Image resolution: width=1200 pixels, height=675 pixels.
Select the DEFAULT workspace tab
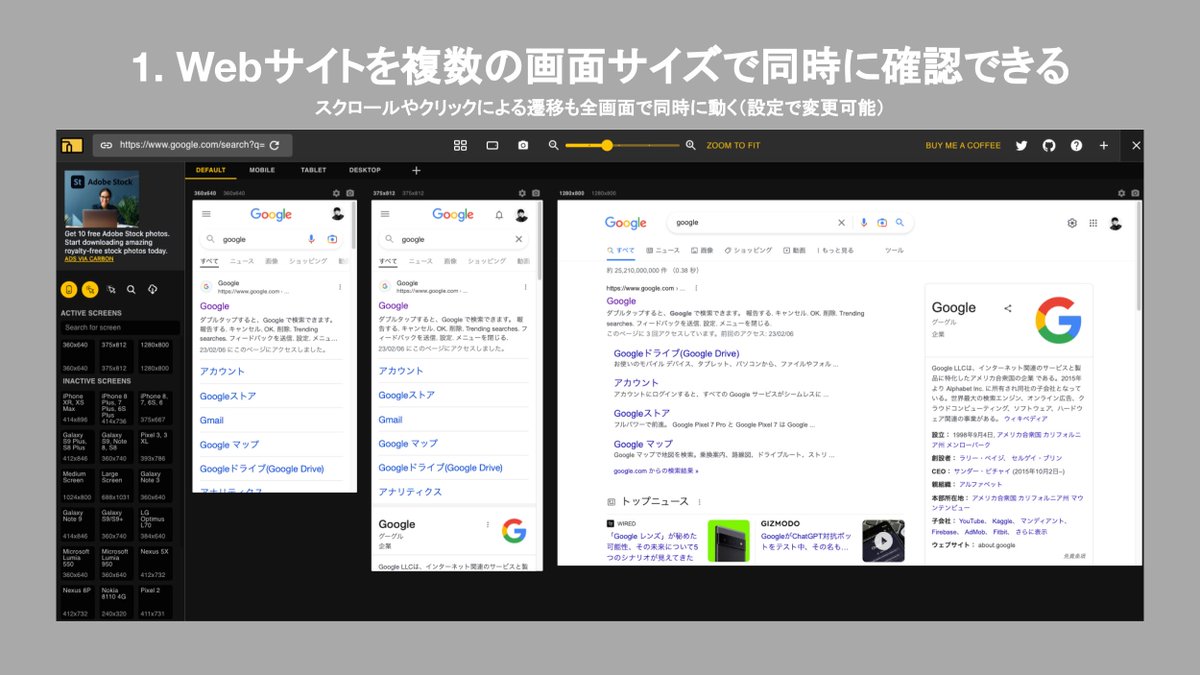[x=211, y=170]
